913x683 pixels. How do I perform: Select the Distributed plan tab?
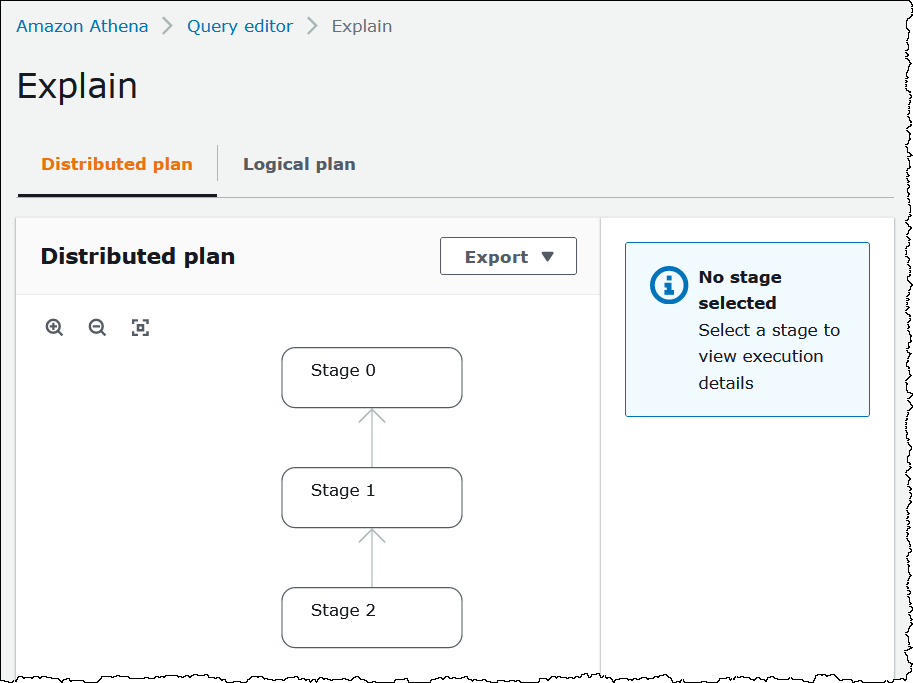[116, 164]
